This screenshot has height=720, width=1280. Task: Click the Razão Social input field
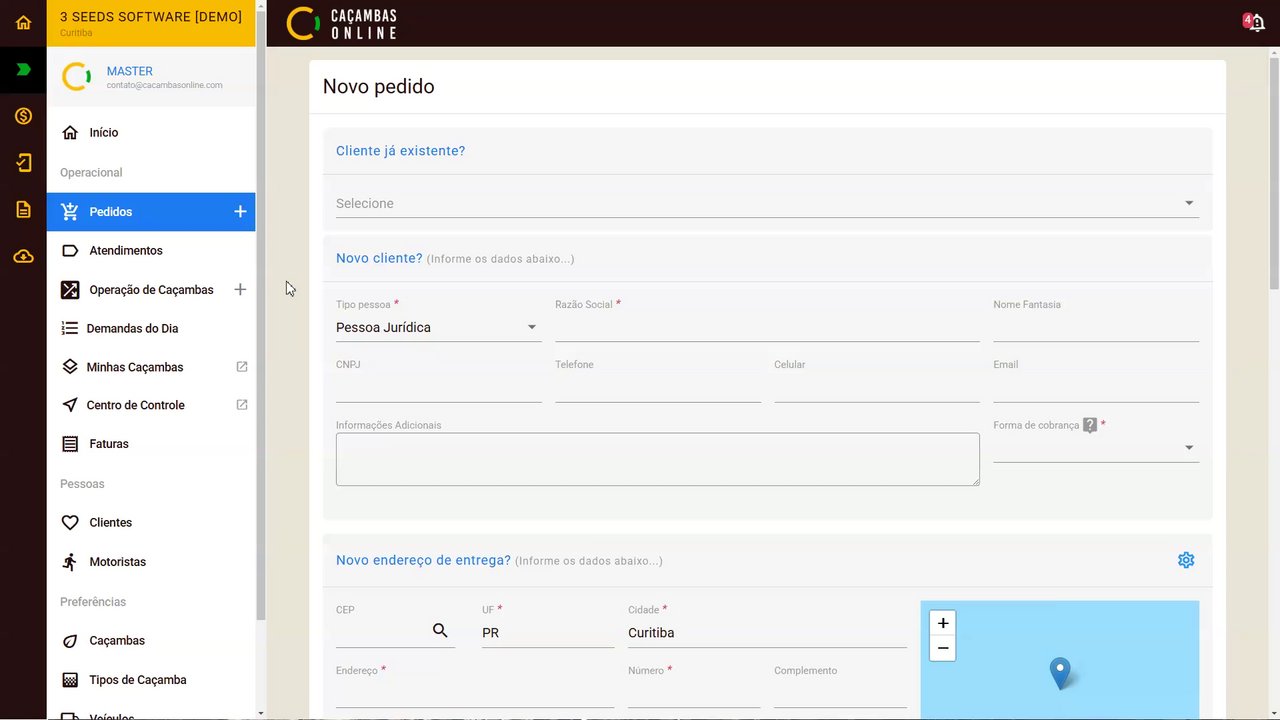[x=767, y=327]
